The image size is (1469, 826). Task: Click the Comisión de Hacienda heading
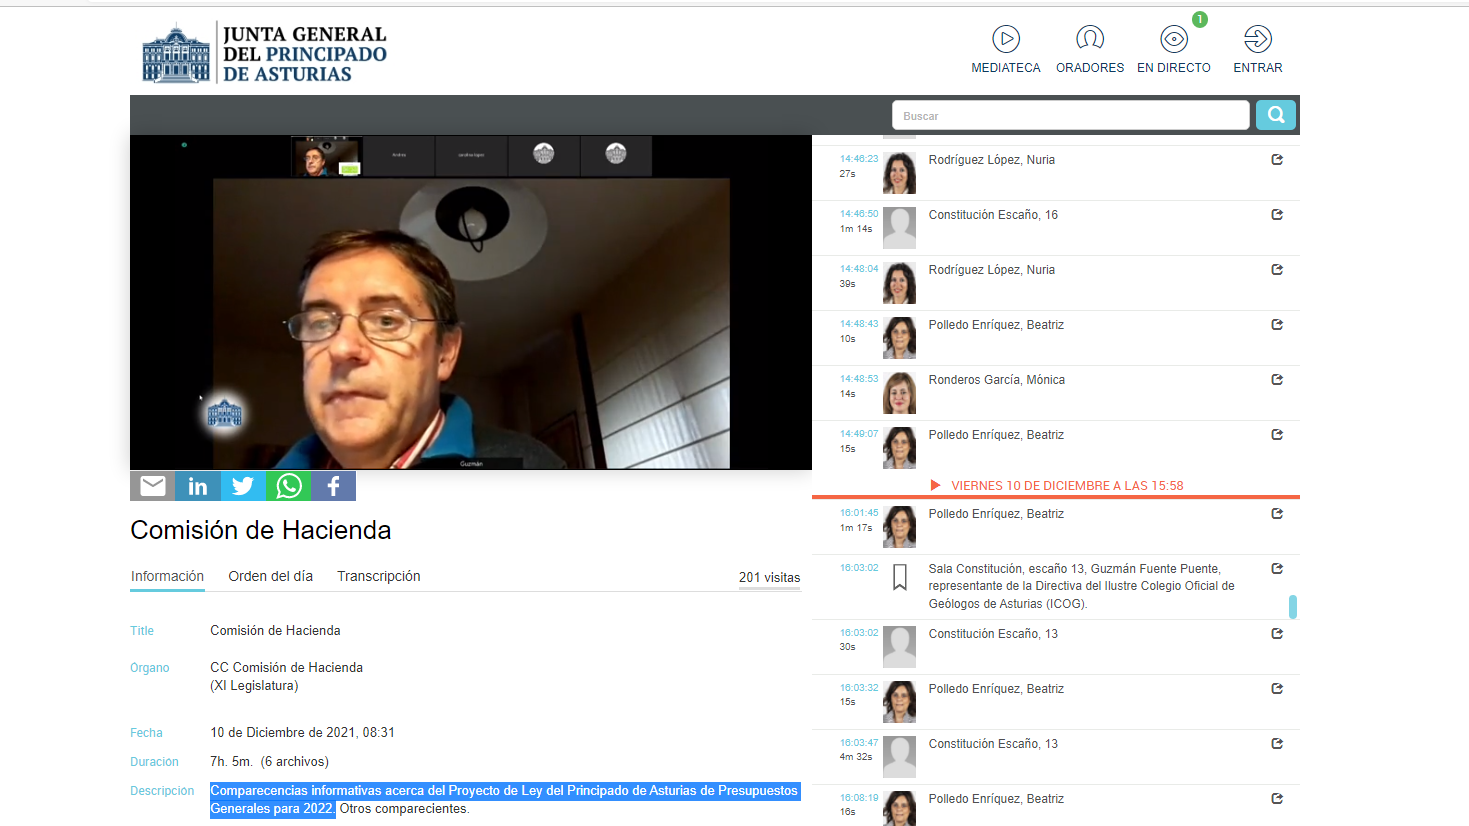261,530
